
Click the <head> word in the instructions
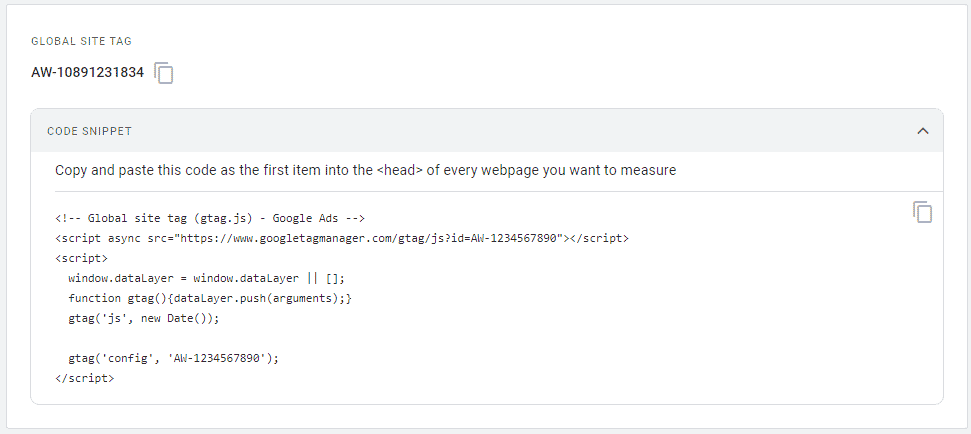(x=399, y=170)
